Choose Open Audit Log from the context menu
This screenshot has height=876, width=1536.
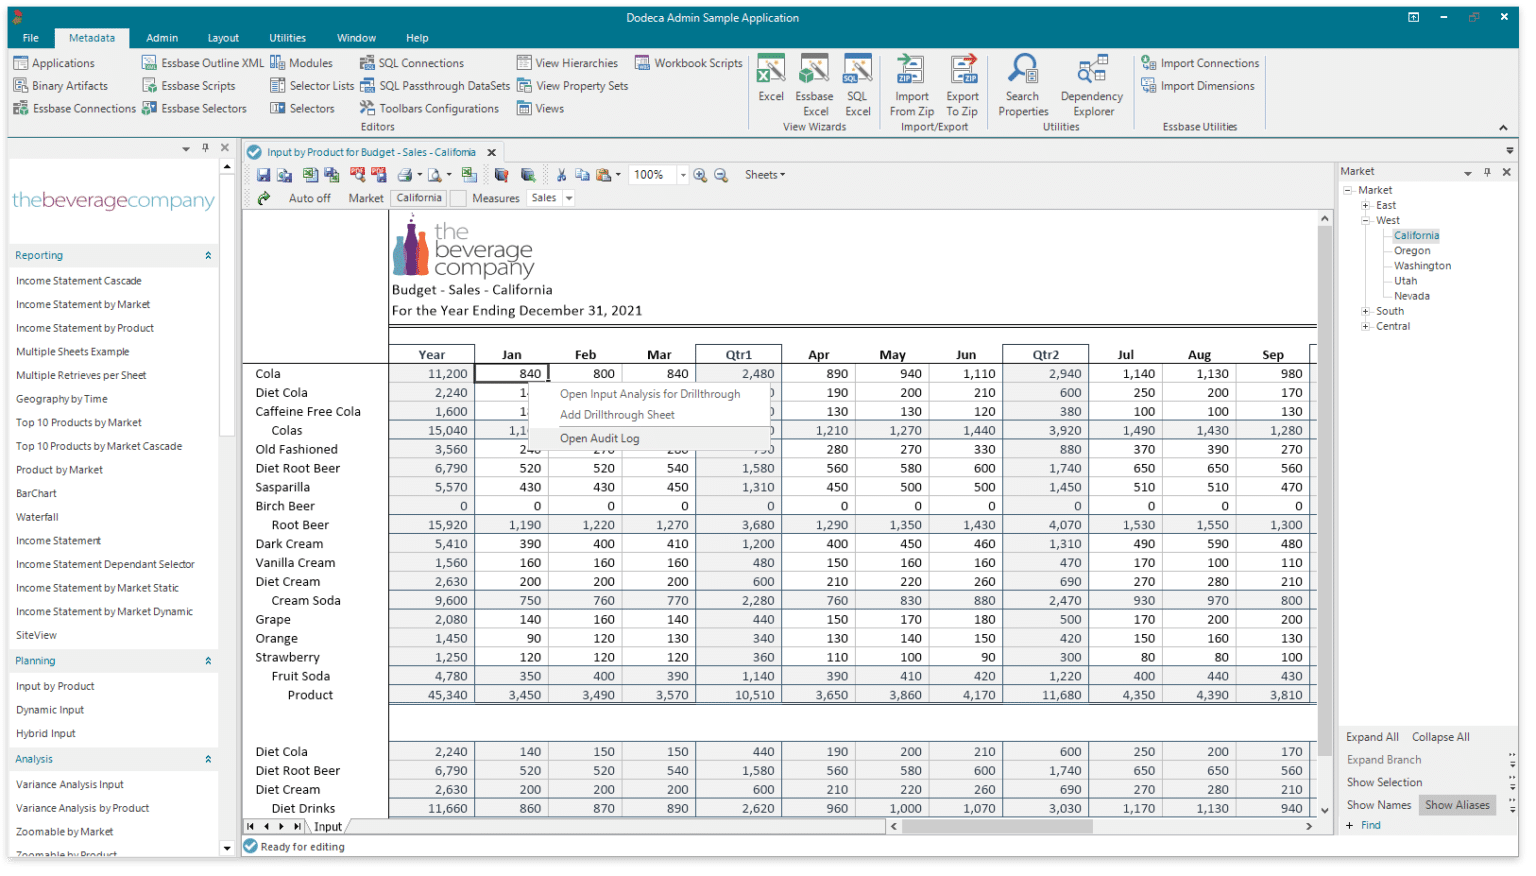coord(599,438)
